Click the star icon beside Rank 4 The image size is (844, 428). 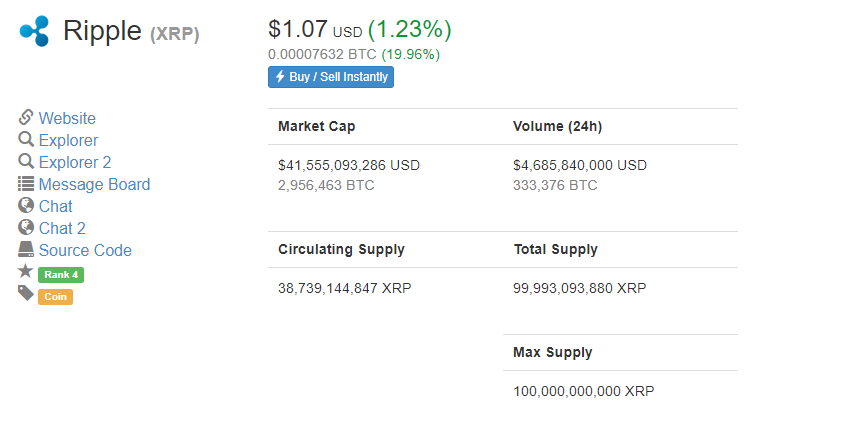[25, 271]
